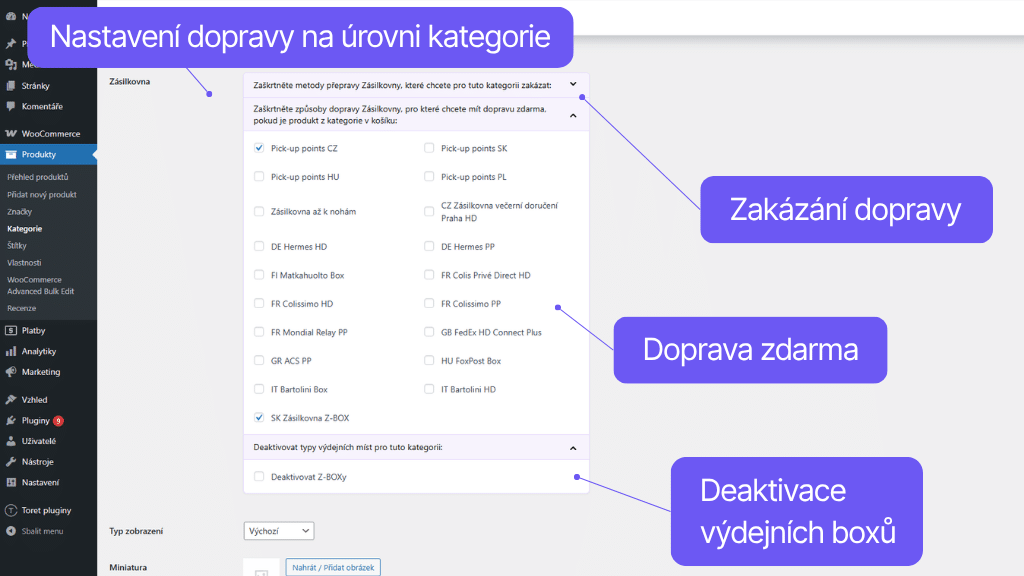Expand the Zásilkovna disallowed shipping methods section

tap(575, 84)
